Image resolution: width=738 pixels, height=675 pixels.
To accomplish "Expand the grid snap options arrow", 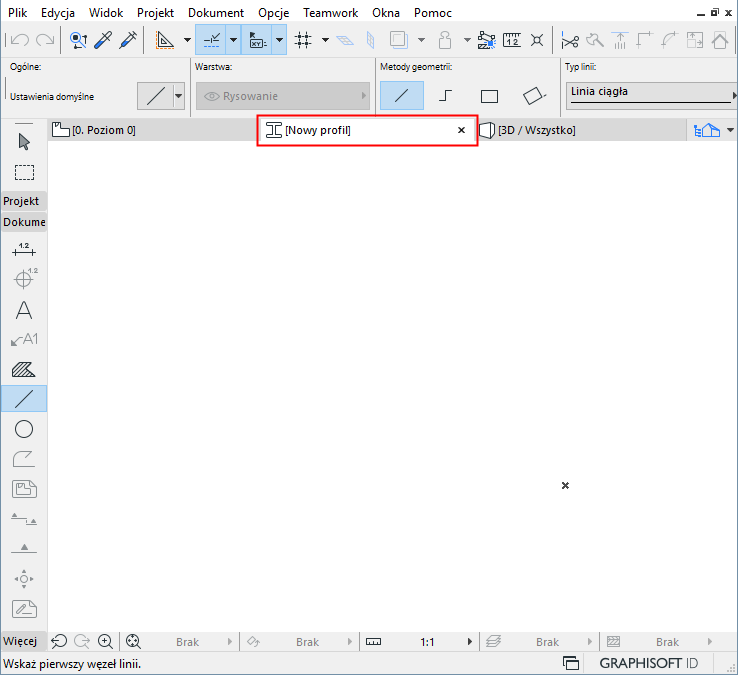I will point(325,40).
